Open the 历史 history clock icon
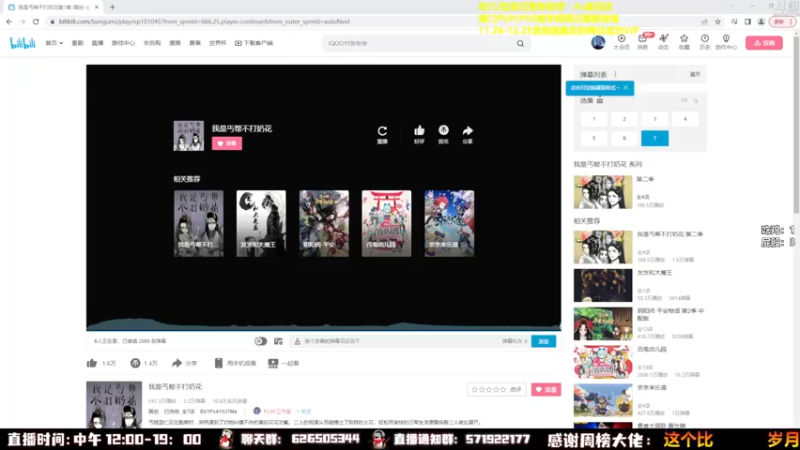This screenshot has width=800, height=450. (705, 42)
